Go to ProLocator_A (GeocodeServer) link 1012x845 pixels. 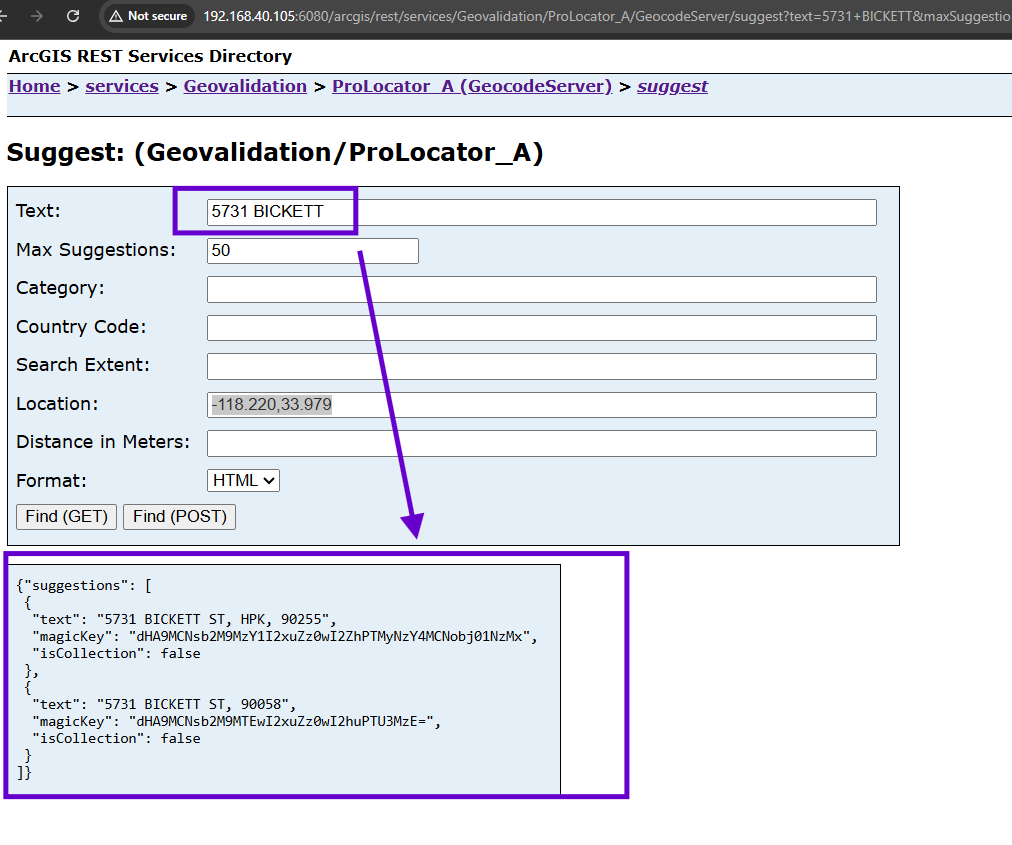pos(472,86)
